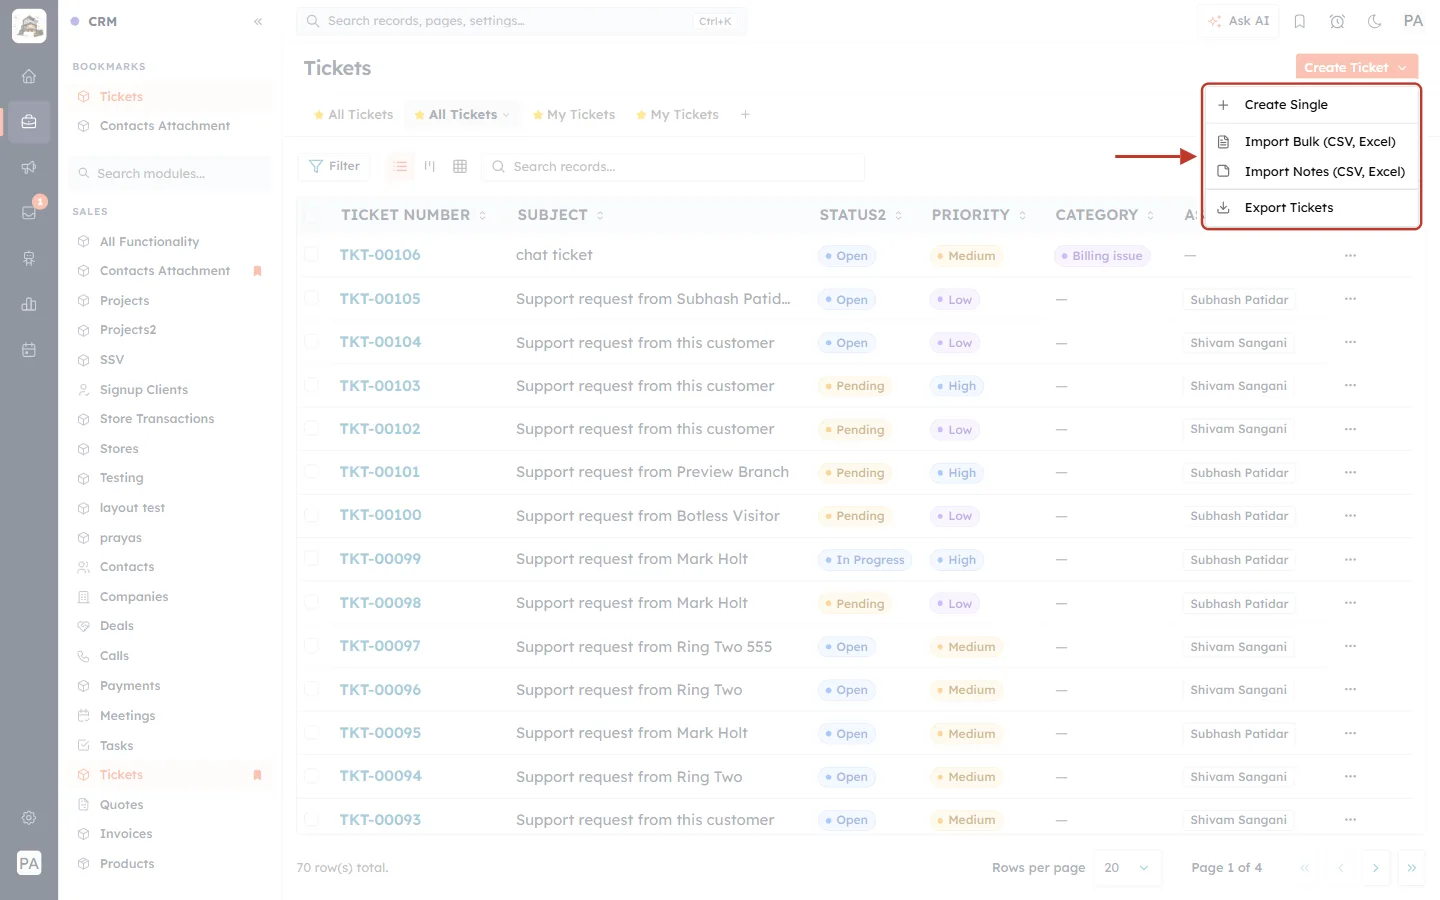Image resolution: width=1440 pixels, height=900 pixels.
Task: Switch to kanban board view icon
Action: point(430,166)
